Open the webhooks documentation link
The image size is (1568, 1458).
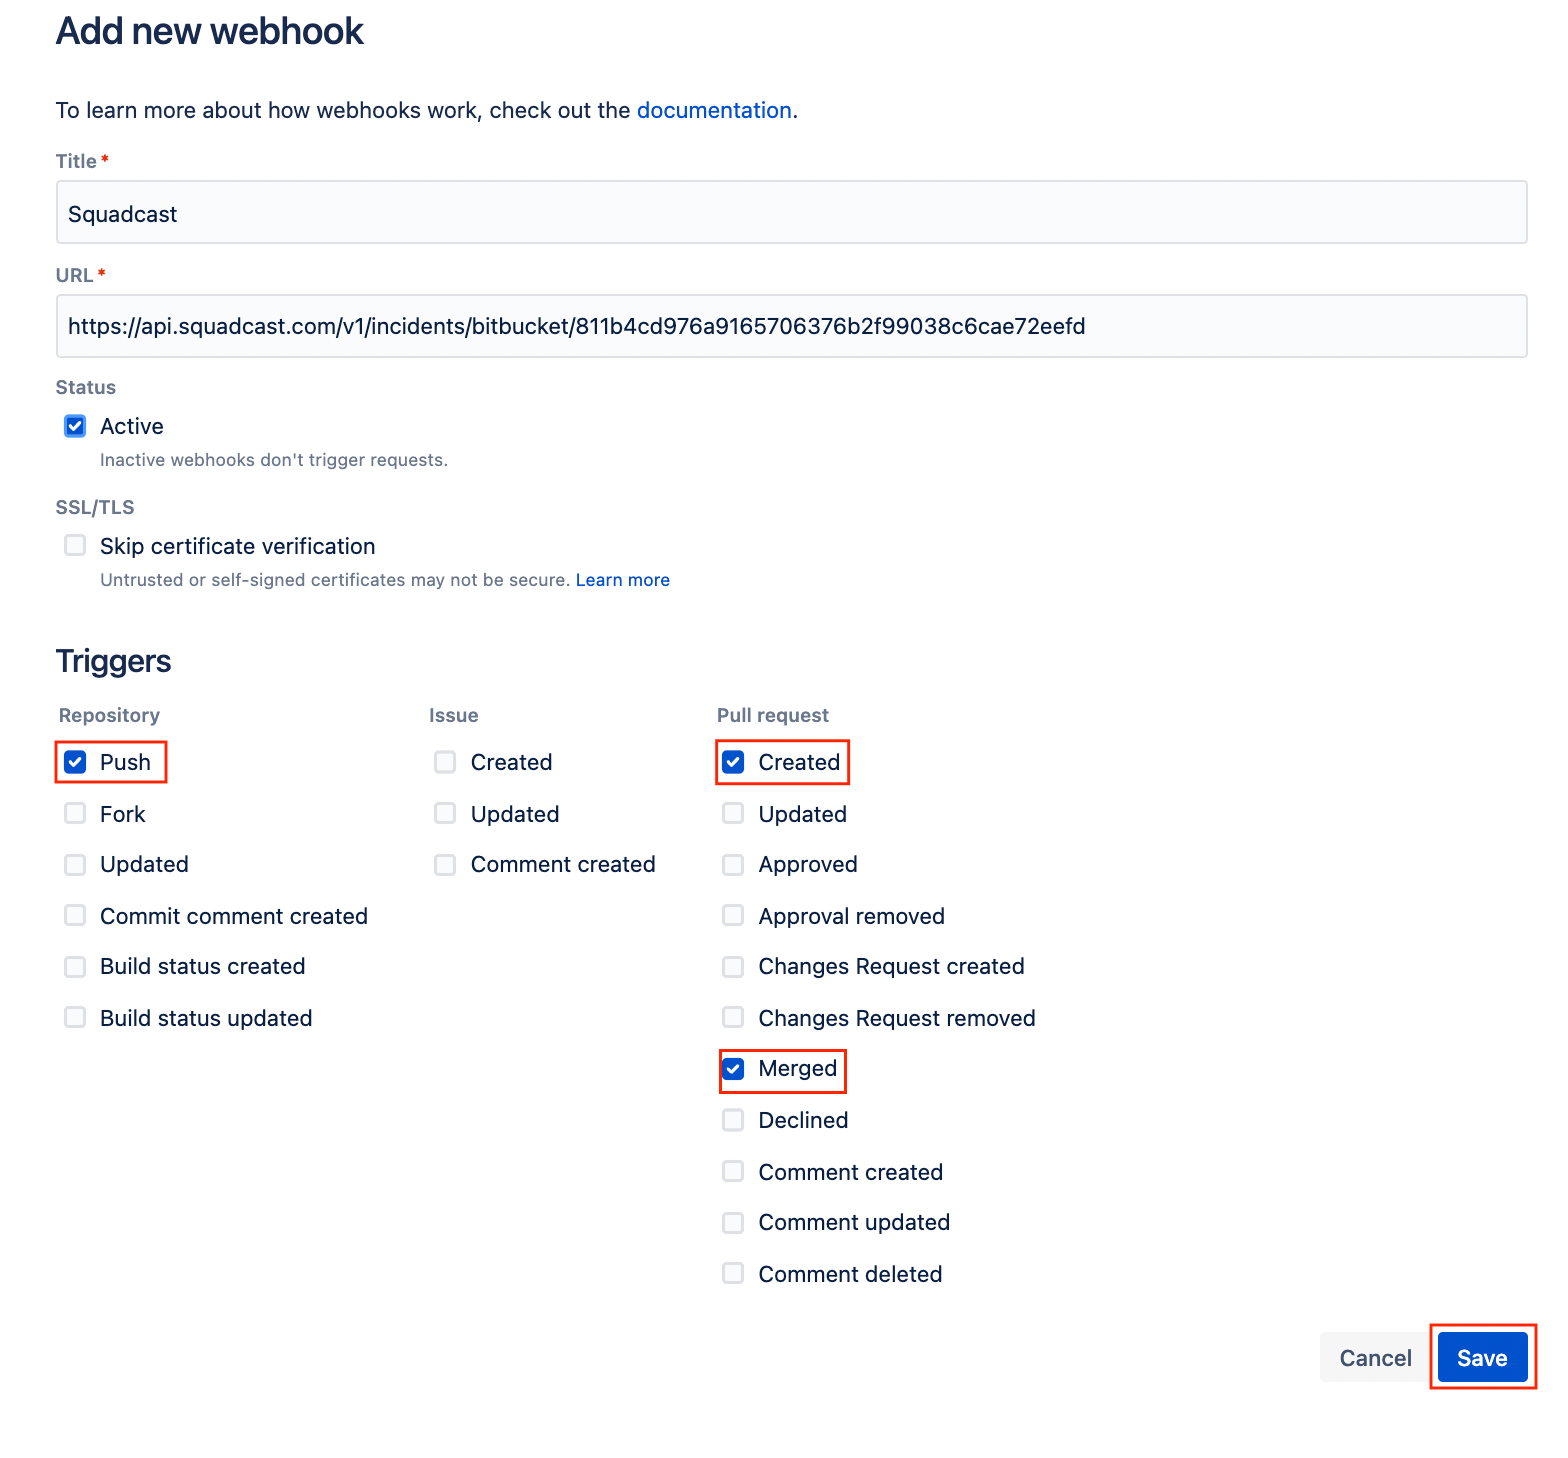click(x=714, y=110)
